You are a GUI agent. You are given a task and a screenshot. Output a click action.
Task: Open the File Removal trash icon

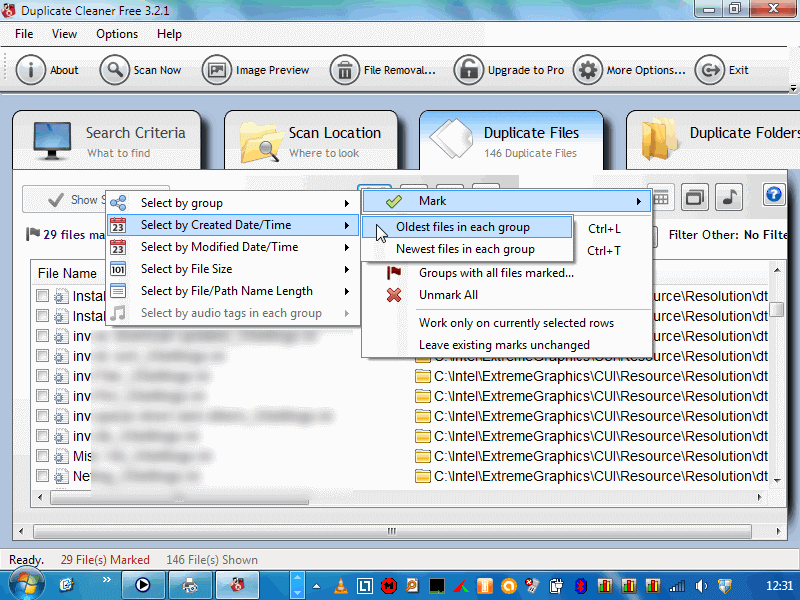coord(345,70)
